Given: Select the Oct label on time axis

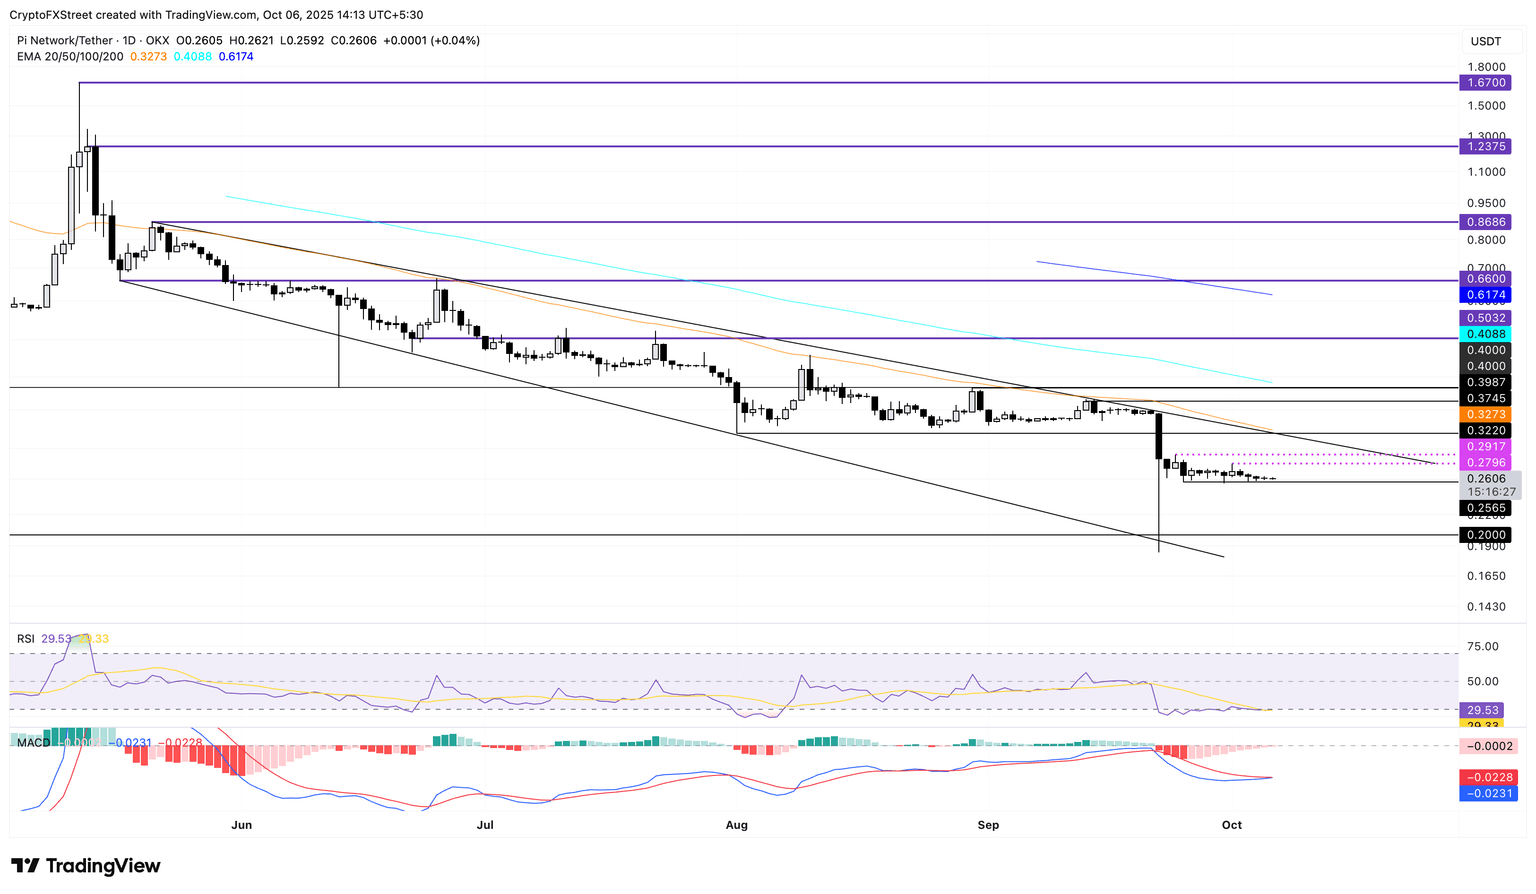Looking at the screenshot, I should [1232, 825].
